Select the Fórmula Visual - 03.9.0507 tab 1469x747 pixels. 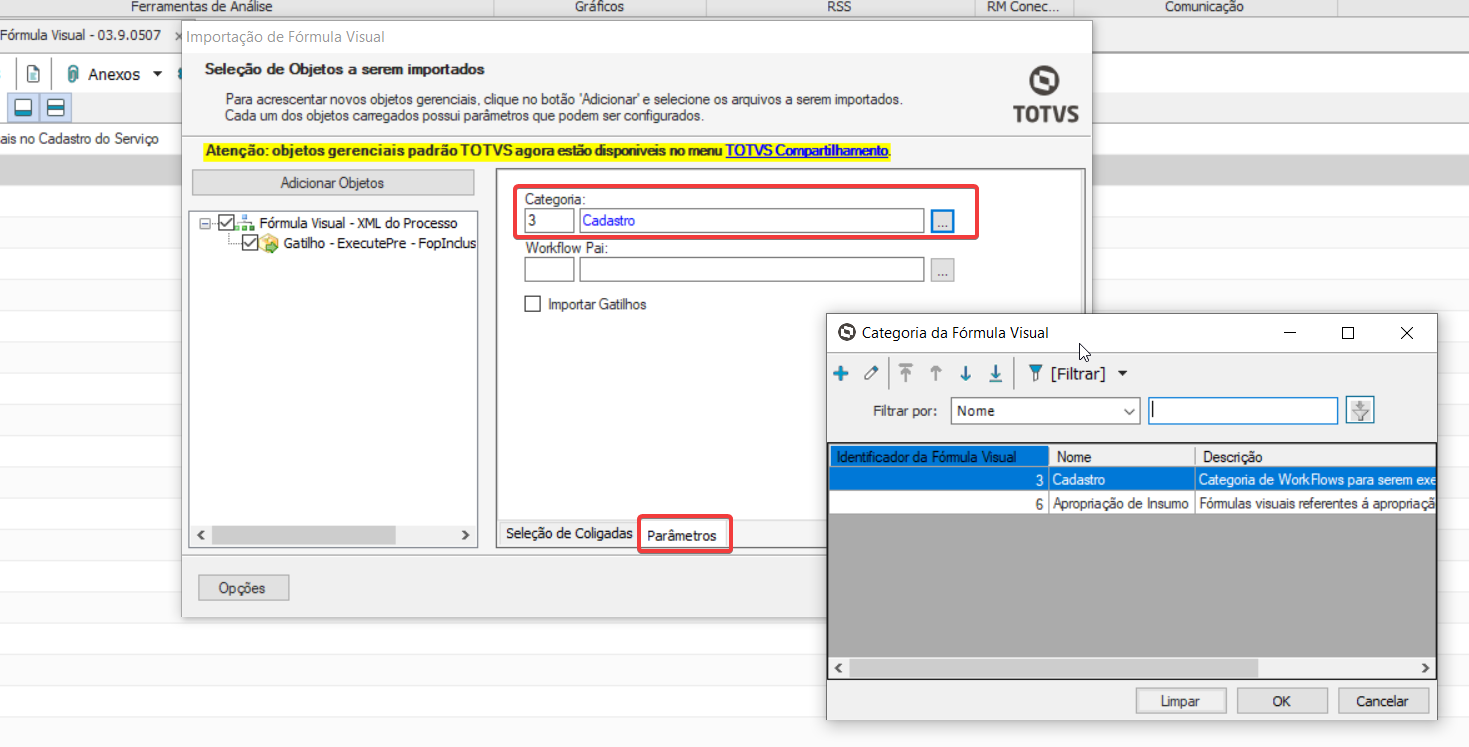point(80,35)
